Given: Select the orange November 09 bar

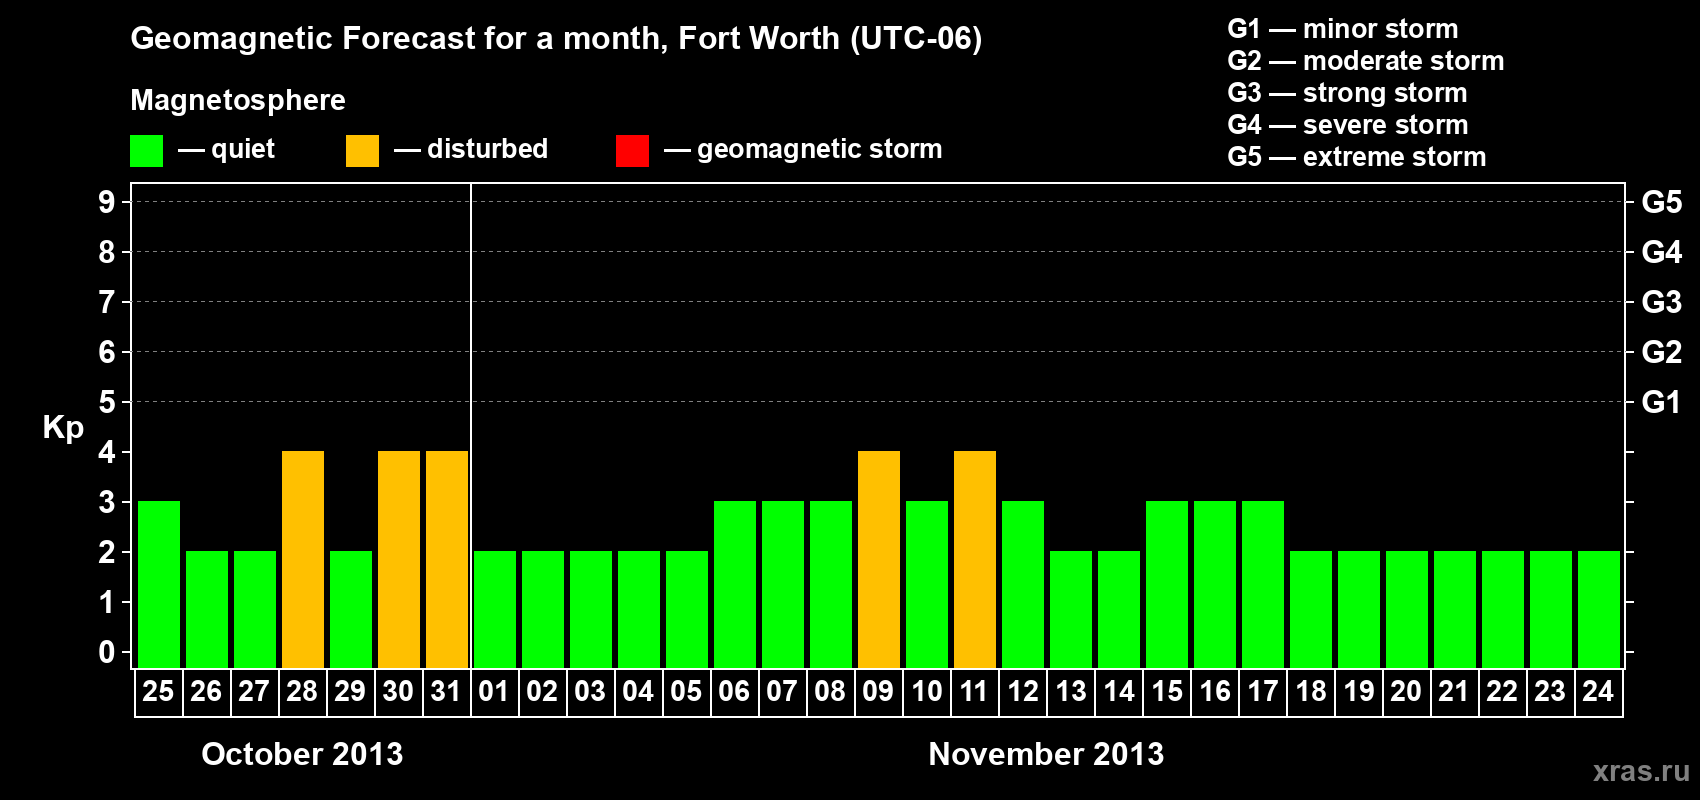Looking at the screenshot, I should (x=879, y=560).
